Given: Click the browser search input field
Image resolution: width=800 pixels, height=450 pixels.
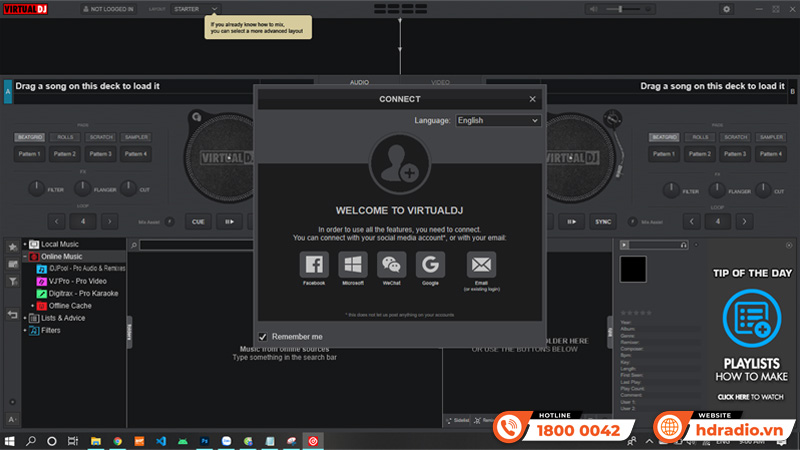Looking at the screenshot, I should (x=196, y=245).
